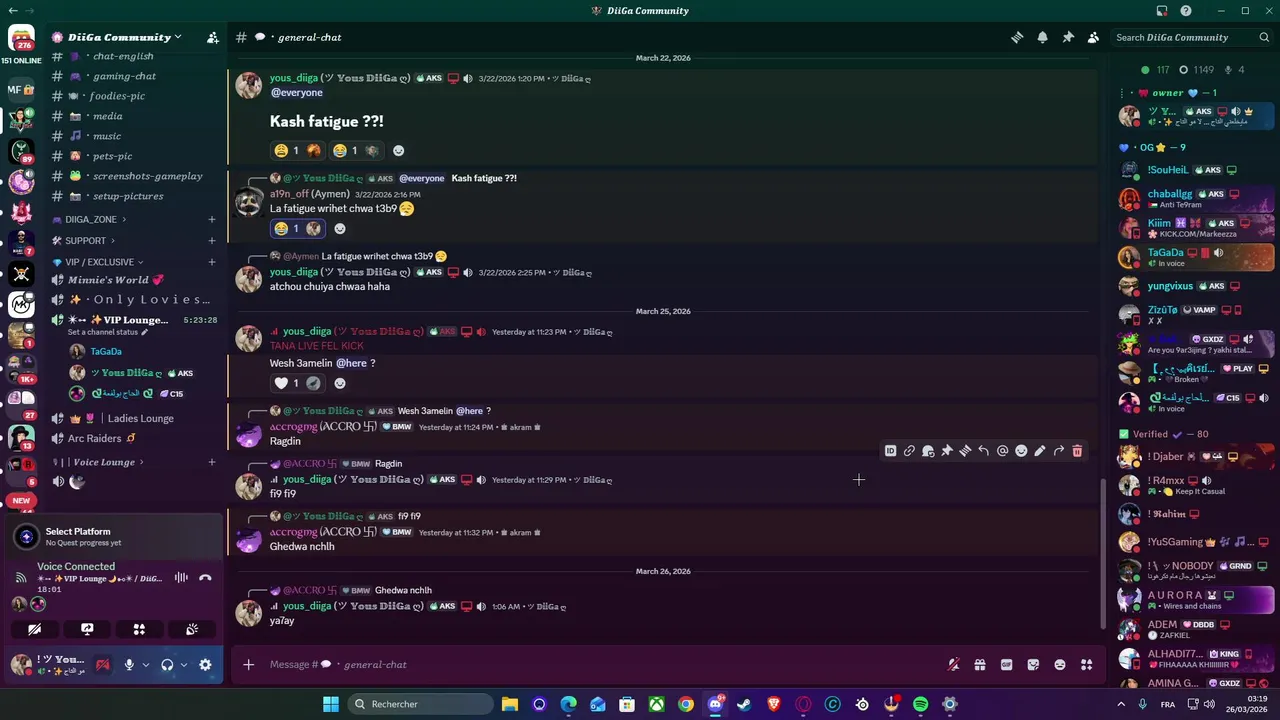Click the Rechercher taskbar search box
This screenshot has height=720, width=1280.
click(x=419, y=704)
